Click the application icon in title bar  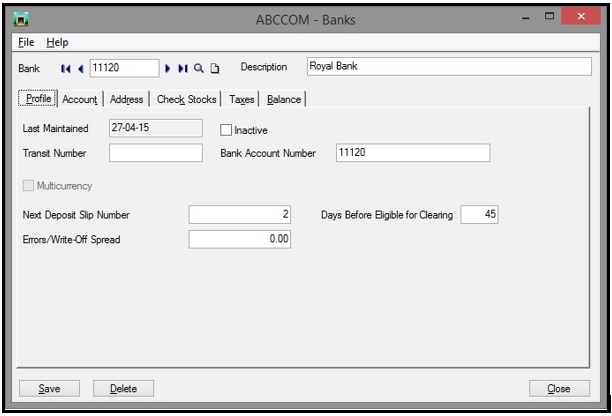[21, 19]
